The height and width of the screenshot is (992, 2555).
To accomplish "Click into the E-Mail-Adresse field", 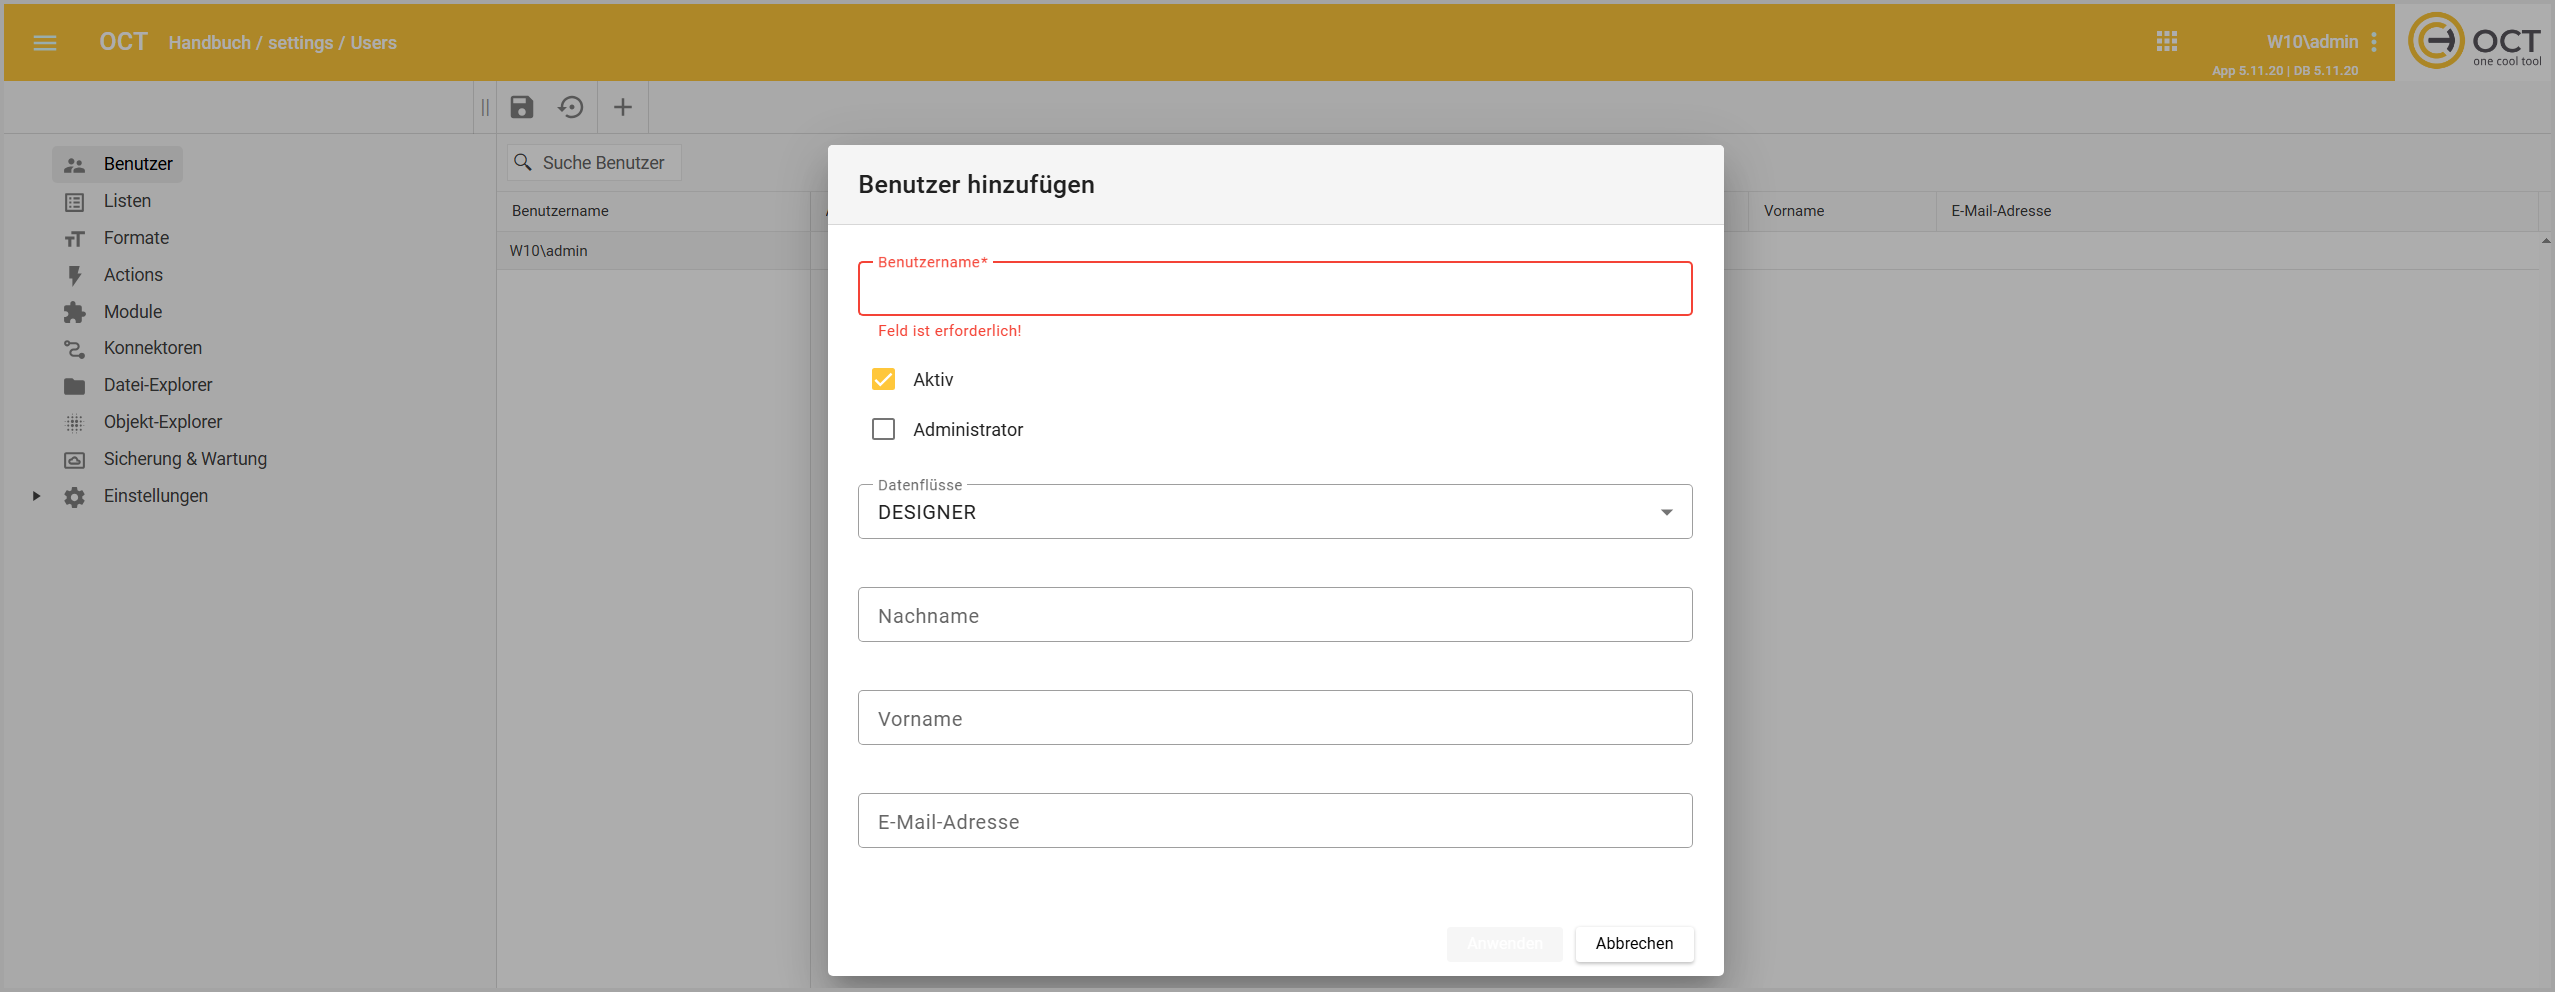I will tap(1274, 821).
